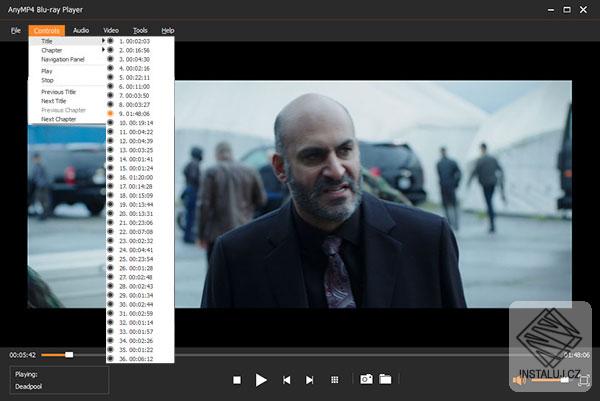The image size is (600, 401).
Task: Click the large Play triangle button
Action: (x=261, y=380)
